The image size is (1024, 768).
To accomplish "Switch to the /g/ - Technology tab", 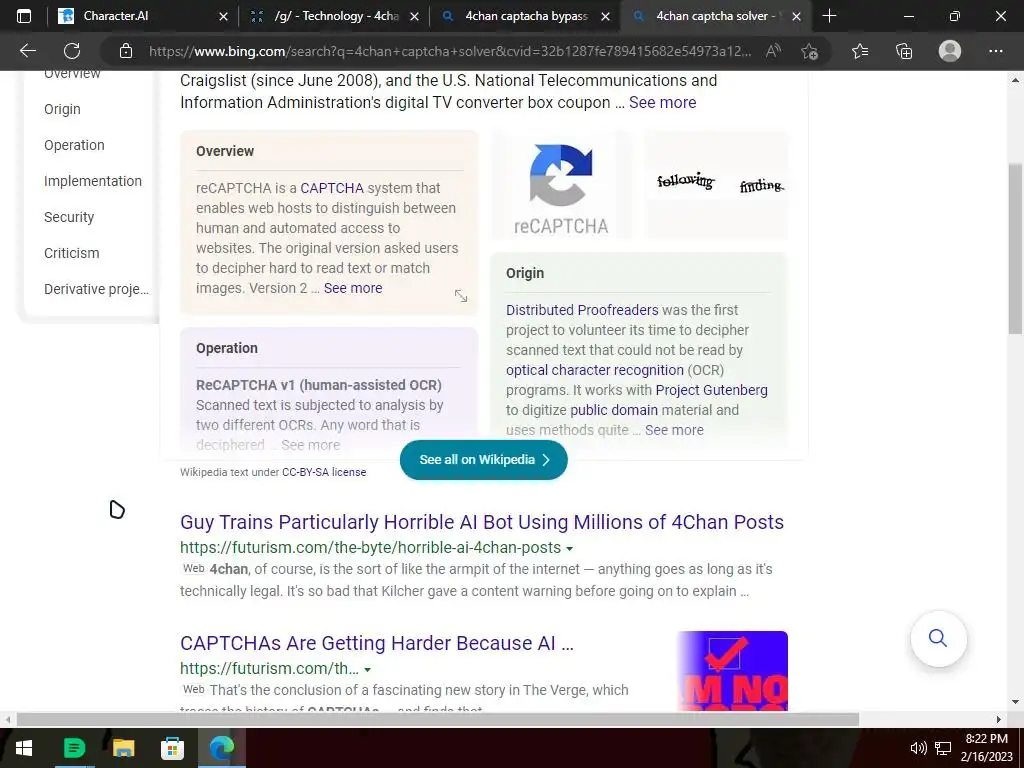I will click(334, 16).
